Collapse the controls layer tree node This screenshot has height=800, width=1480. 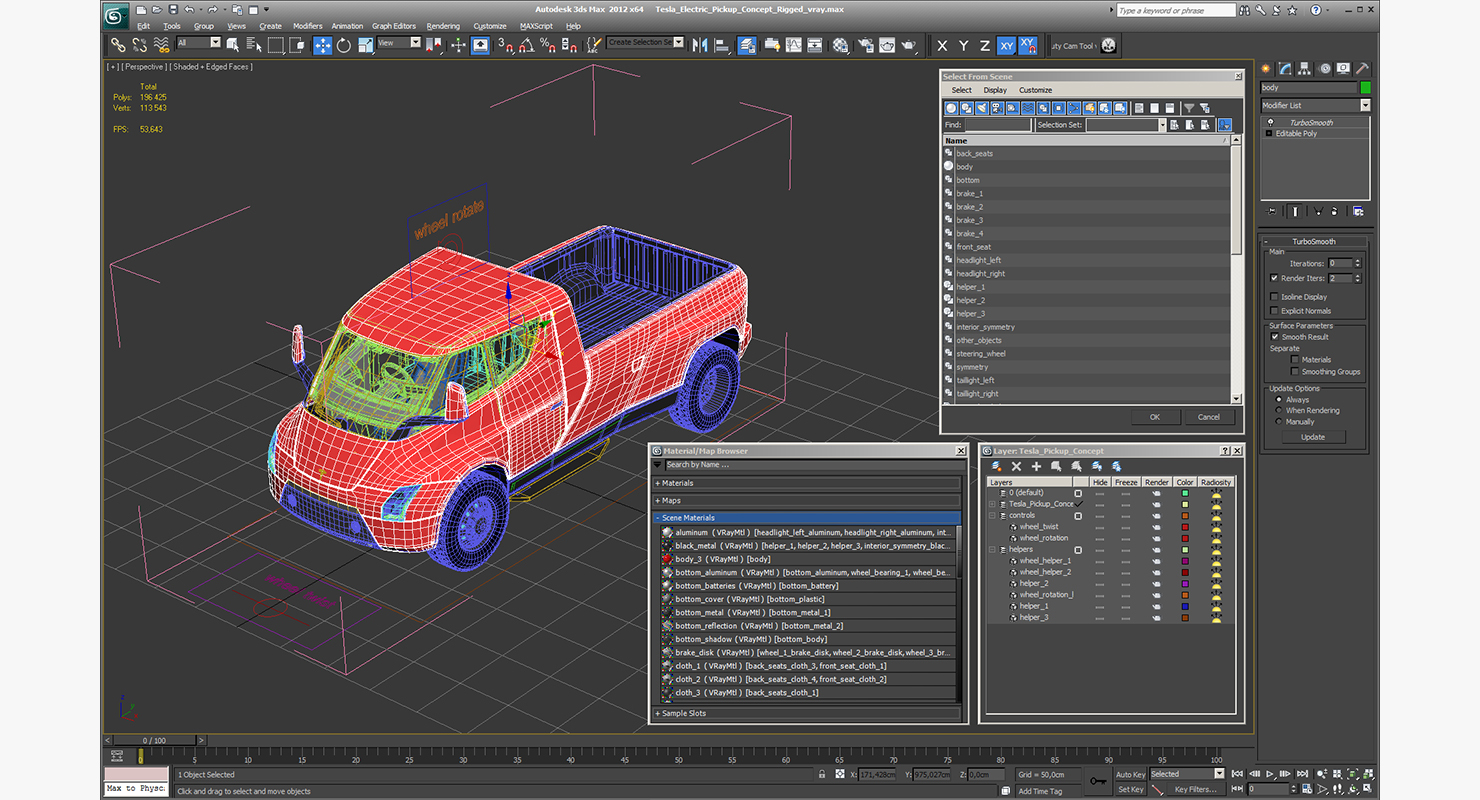click(x=993, y=516)
